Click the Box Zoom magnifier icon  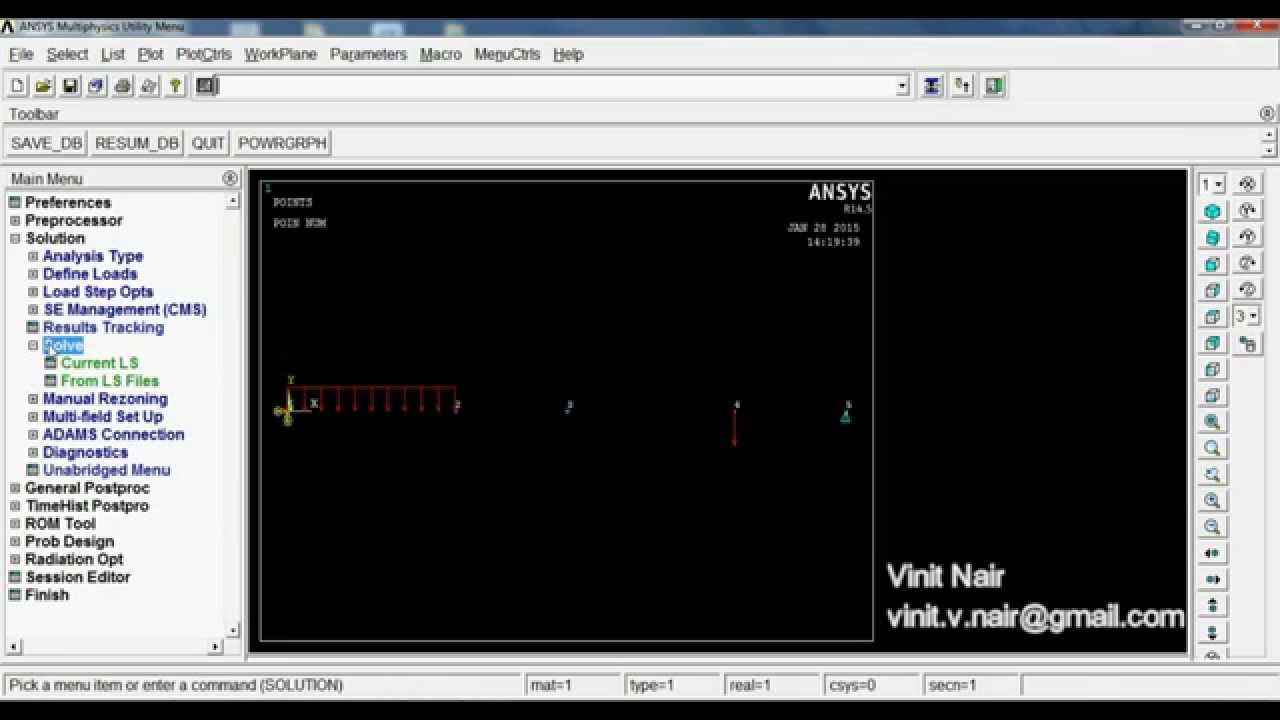point(1212,448)
